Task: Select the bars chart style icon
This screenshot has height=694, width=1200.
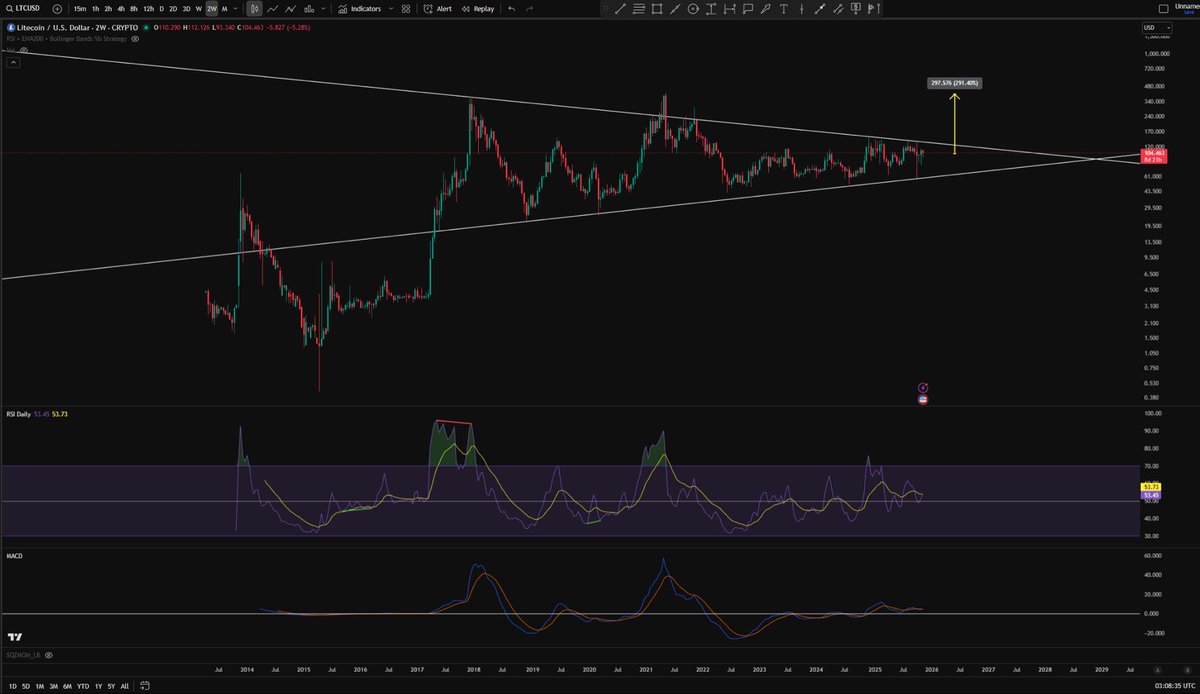Action: pyautogui.click(x=309, y=9)
